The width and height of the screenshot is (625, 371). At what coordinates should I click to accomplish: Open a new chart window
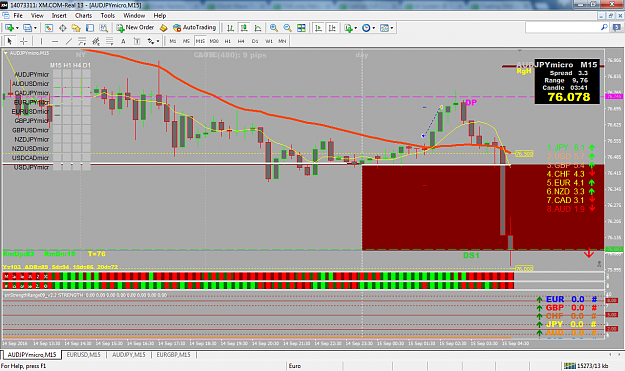pos(9,28)
